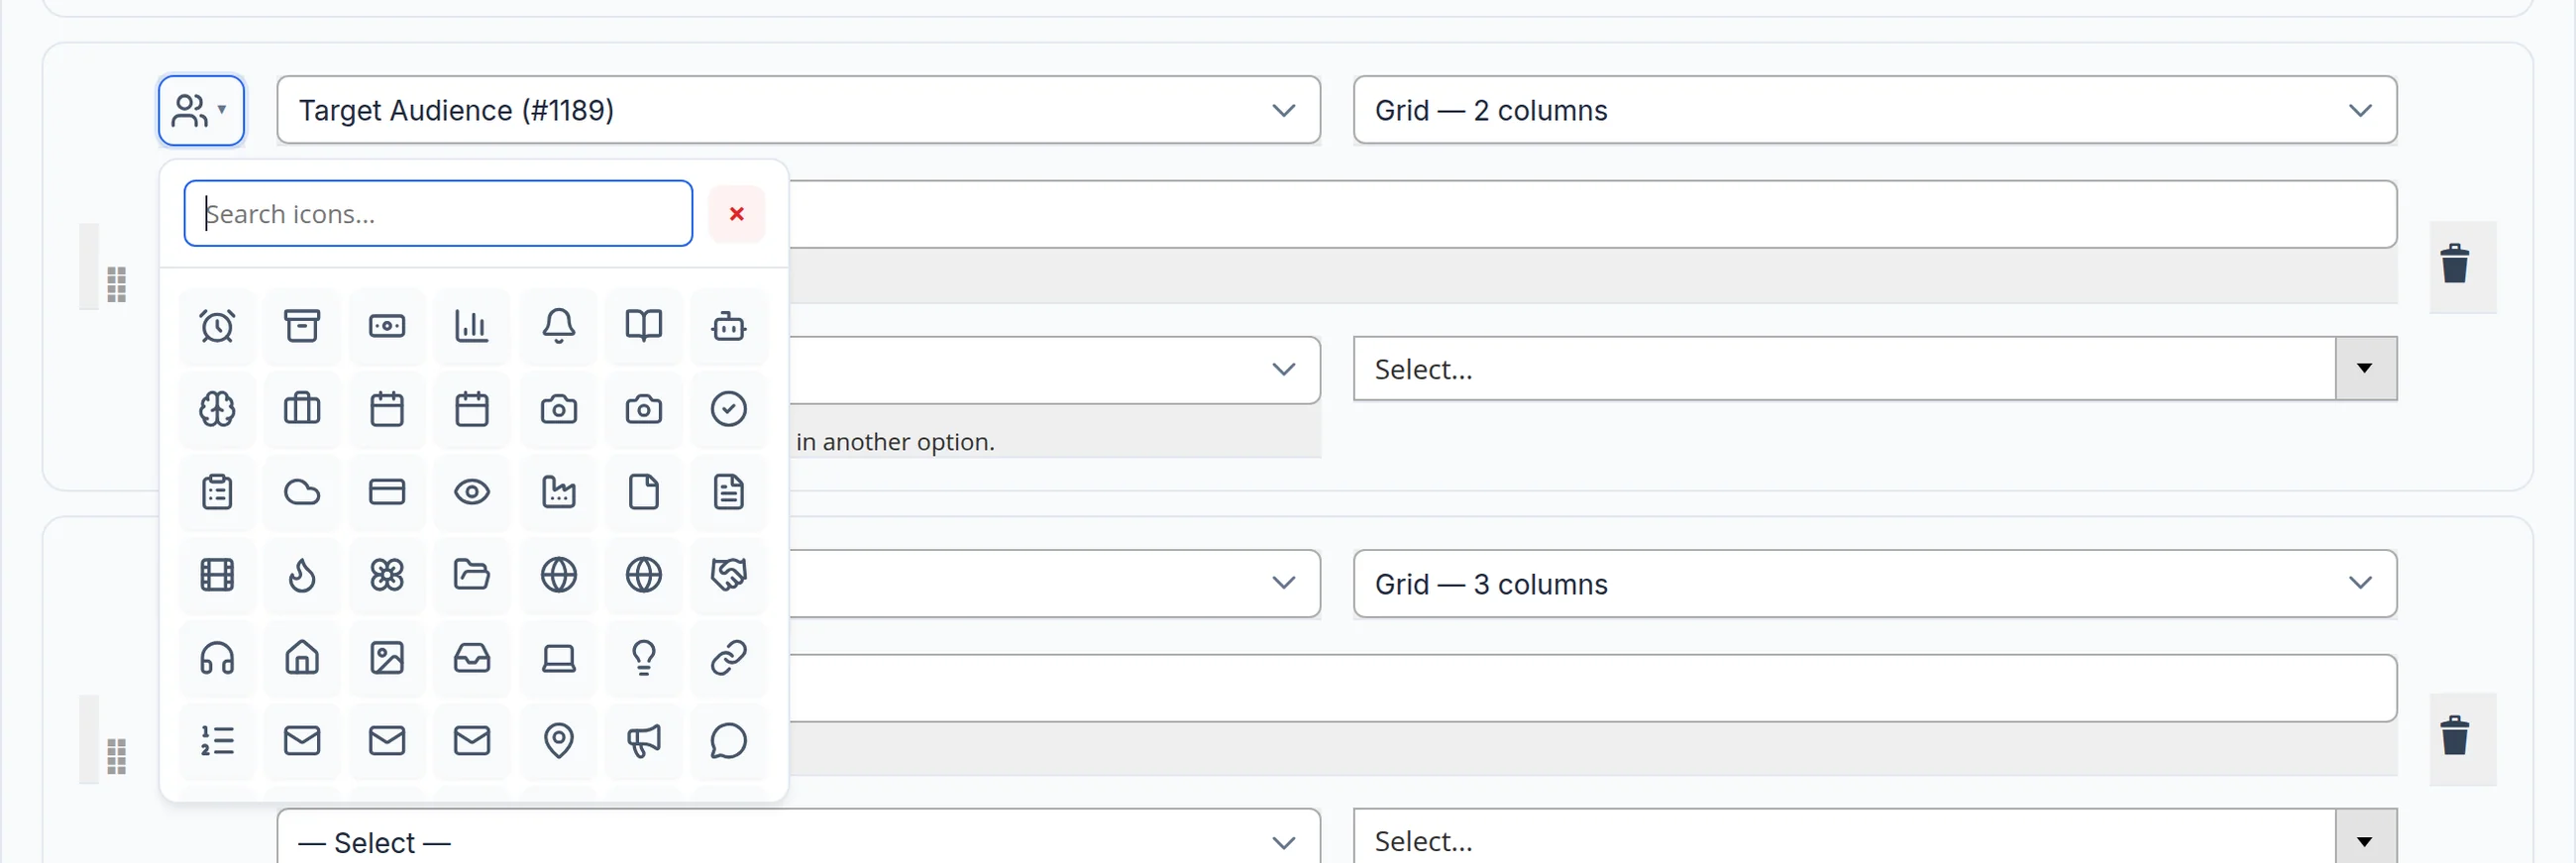This screenshot has width=2576, height=863.
Task: Expand the Grid — 3 columns dropdown
Action: point(1874,584)
